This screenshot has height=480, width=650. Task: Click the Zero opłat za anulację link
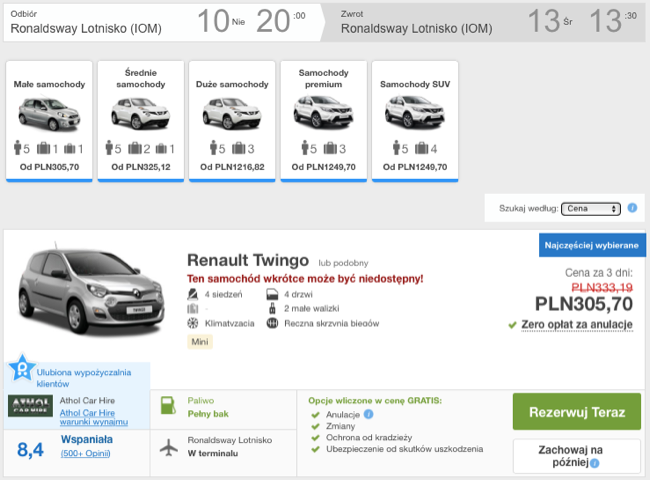click(577, 325)
